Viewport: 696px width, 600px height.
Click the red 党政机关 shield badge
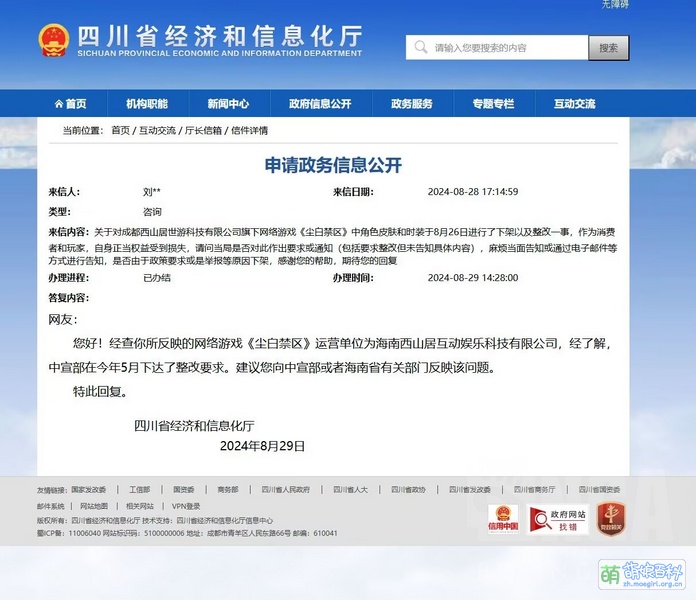[x=611, y=518]
